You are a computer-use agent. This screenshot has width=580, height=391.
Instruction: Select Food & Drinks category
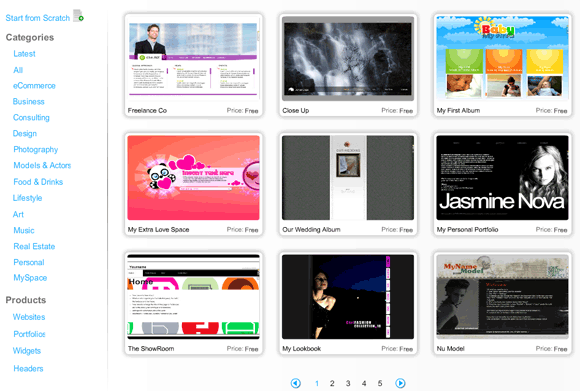[x=38, y=182]
